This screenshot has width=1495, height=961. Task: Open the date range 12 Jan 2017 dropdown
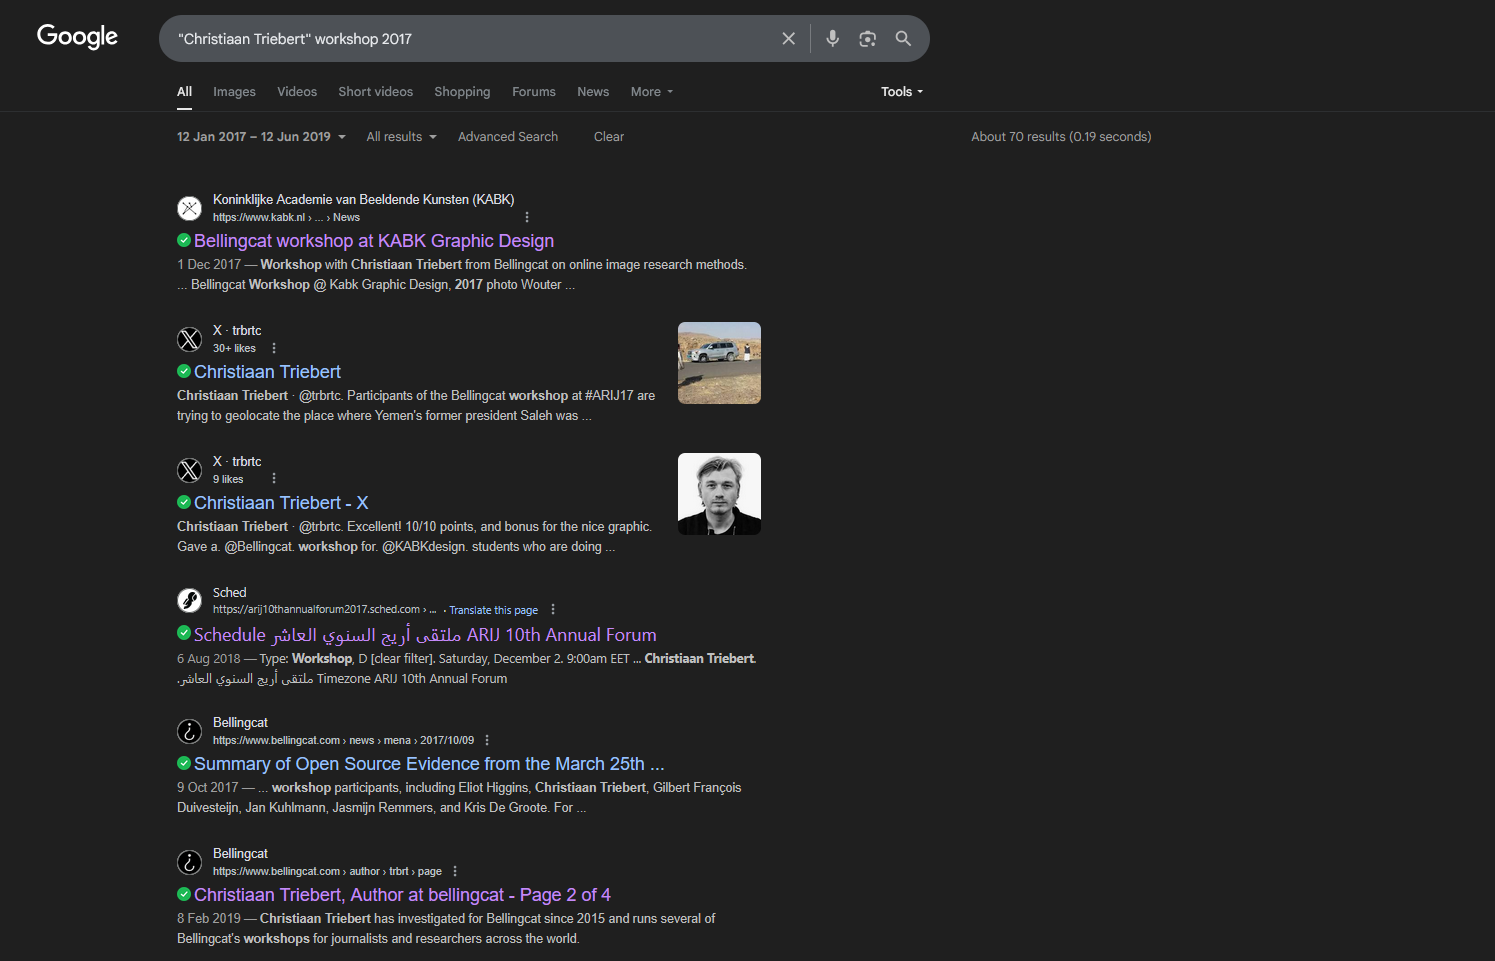(x=261, y=137)
